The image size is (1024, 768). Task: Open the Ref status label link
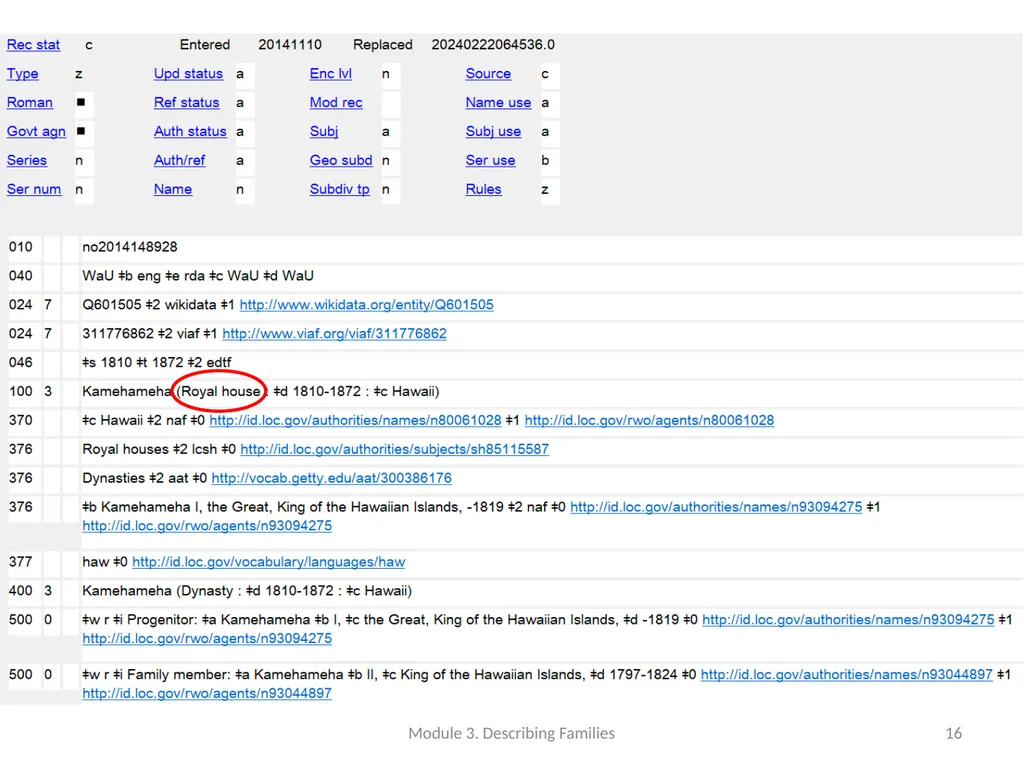pos(186,103)
